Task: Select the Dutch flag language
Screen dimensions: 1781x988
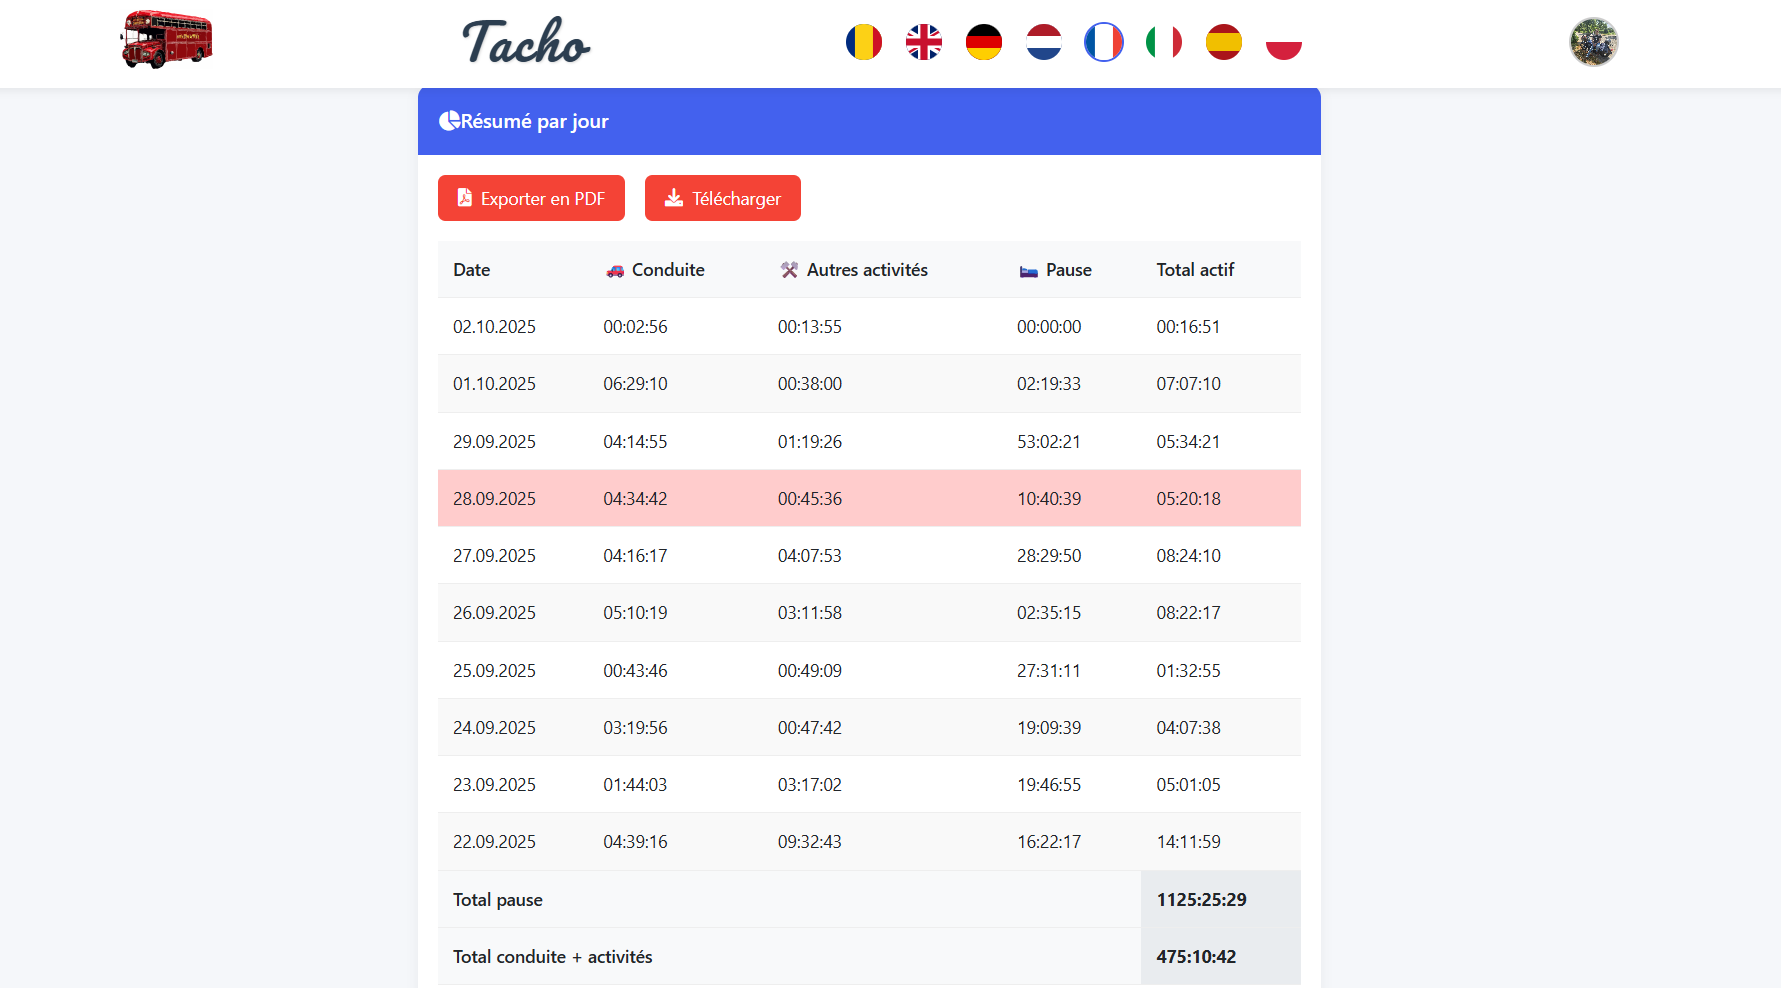Action: coord(1043,42)
